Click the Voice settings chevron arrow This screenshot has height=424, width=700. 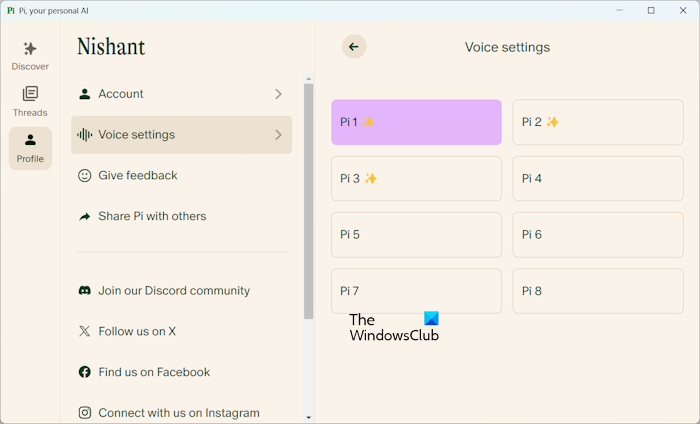[278, 135]
